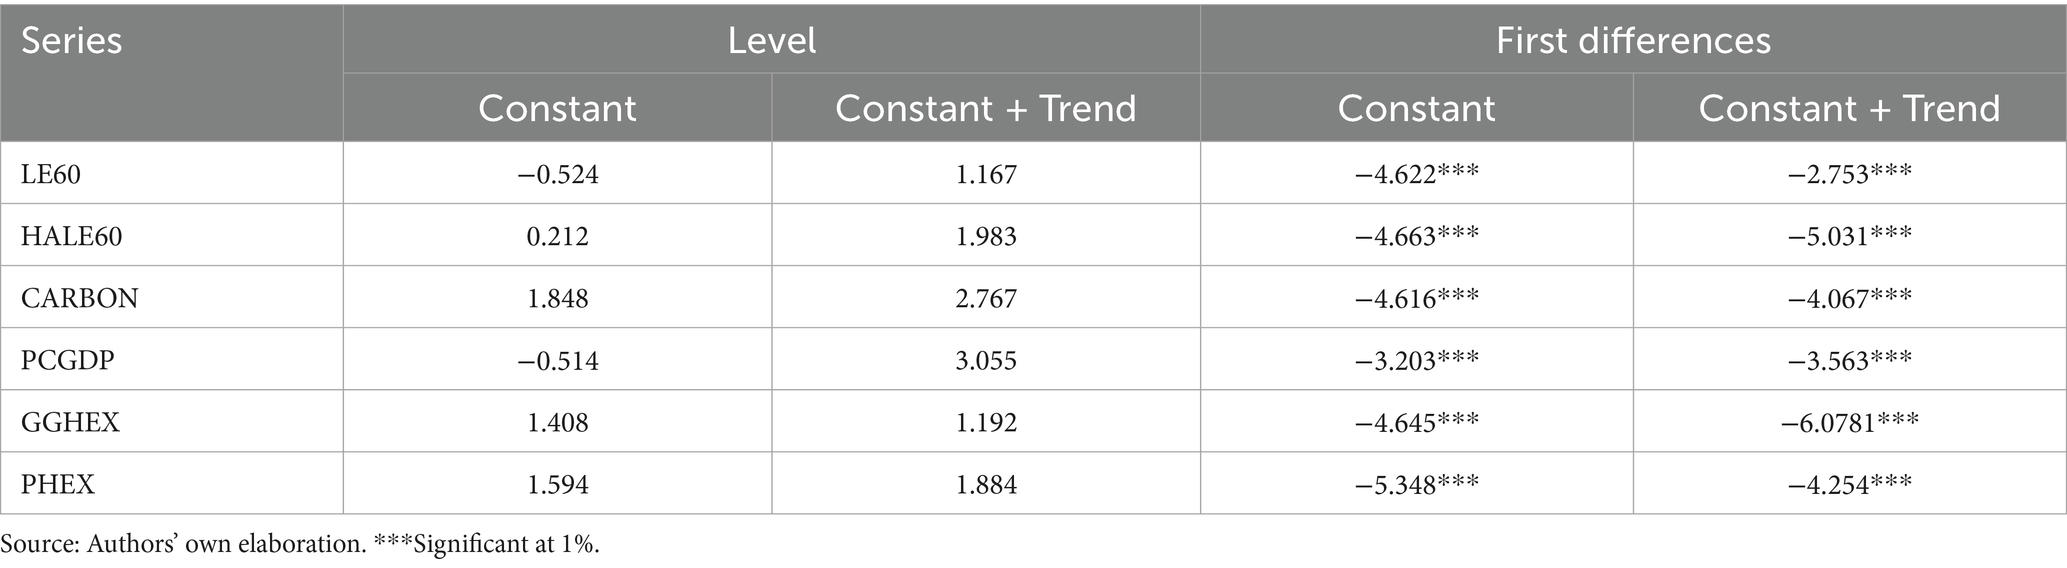
Task: Select the LE60 row label
Action: coord(51,175)
